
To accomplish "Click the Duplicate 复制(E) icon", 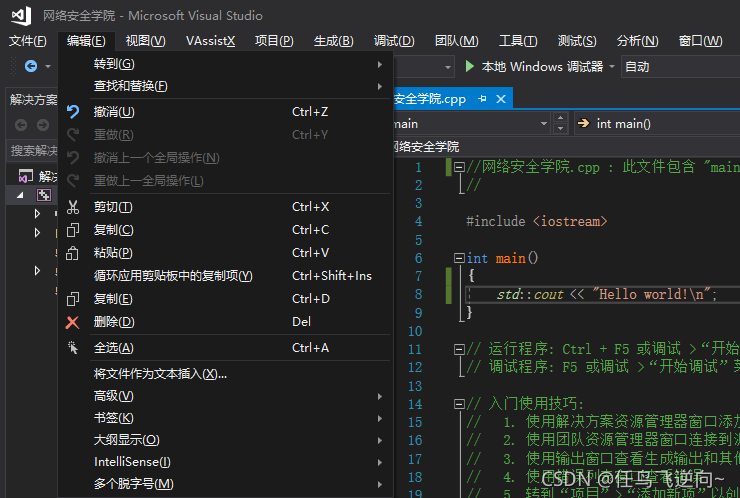I will 73,299.
